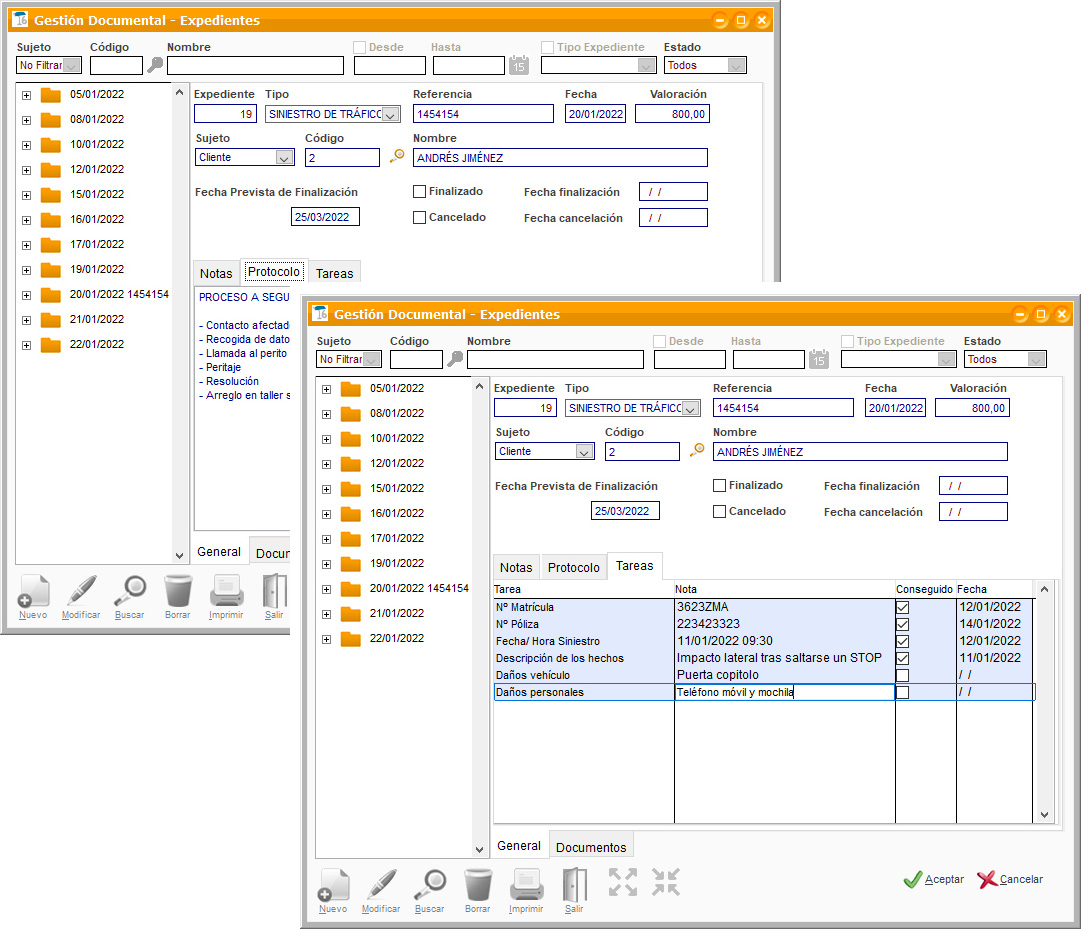Viewport: 1081px width, 929px height.
Task: Click Borrar trash icon in back window
Action: pos(178,591)
